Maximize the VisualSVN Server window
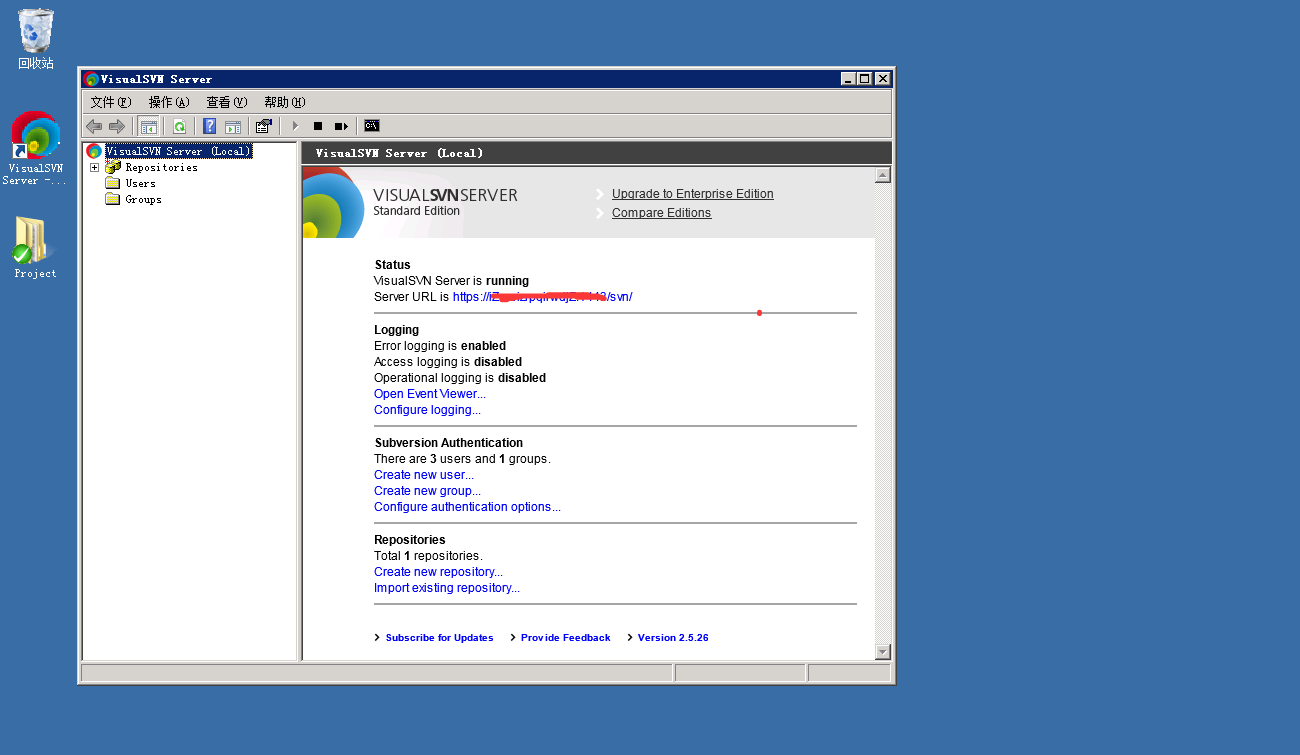 [x=864, y=79]
